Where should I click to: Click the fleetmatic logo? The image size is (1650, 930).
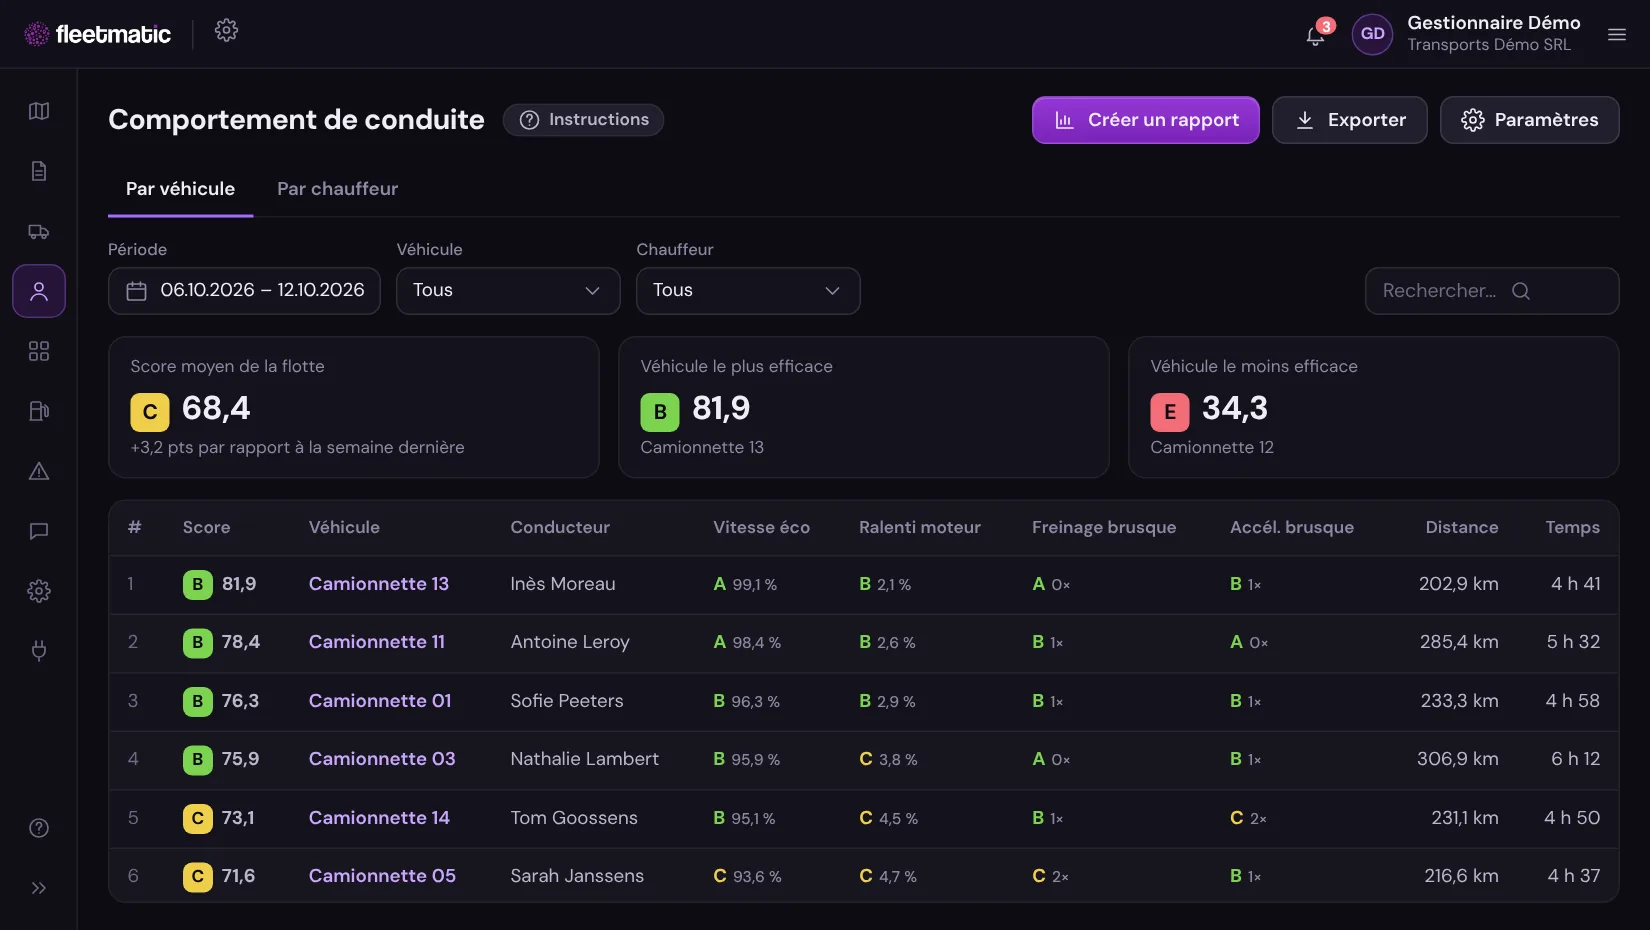tap(98, 34)
